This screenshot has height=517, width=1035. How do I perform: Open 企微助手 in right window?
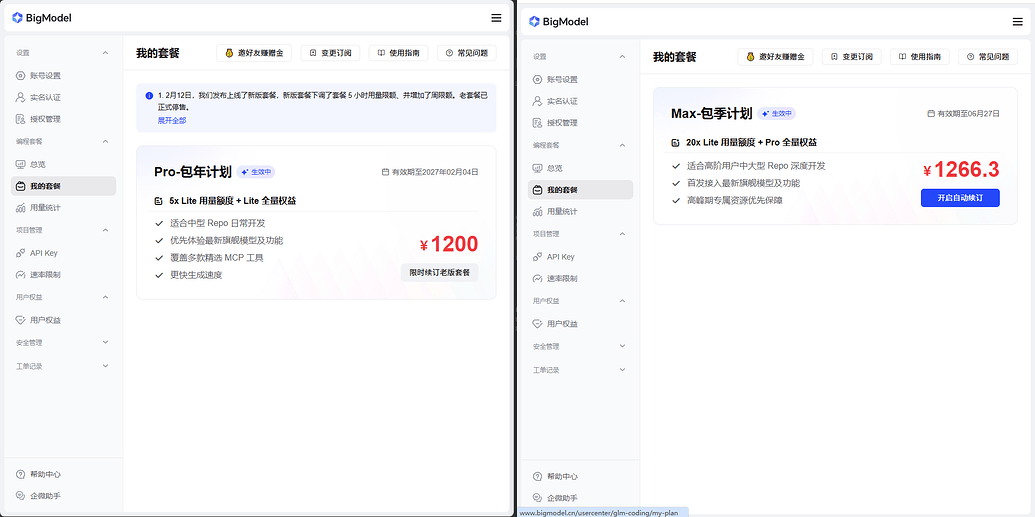coord(556,498)
